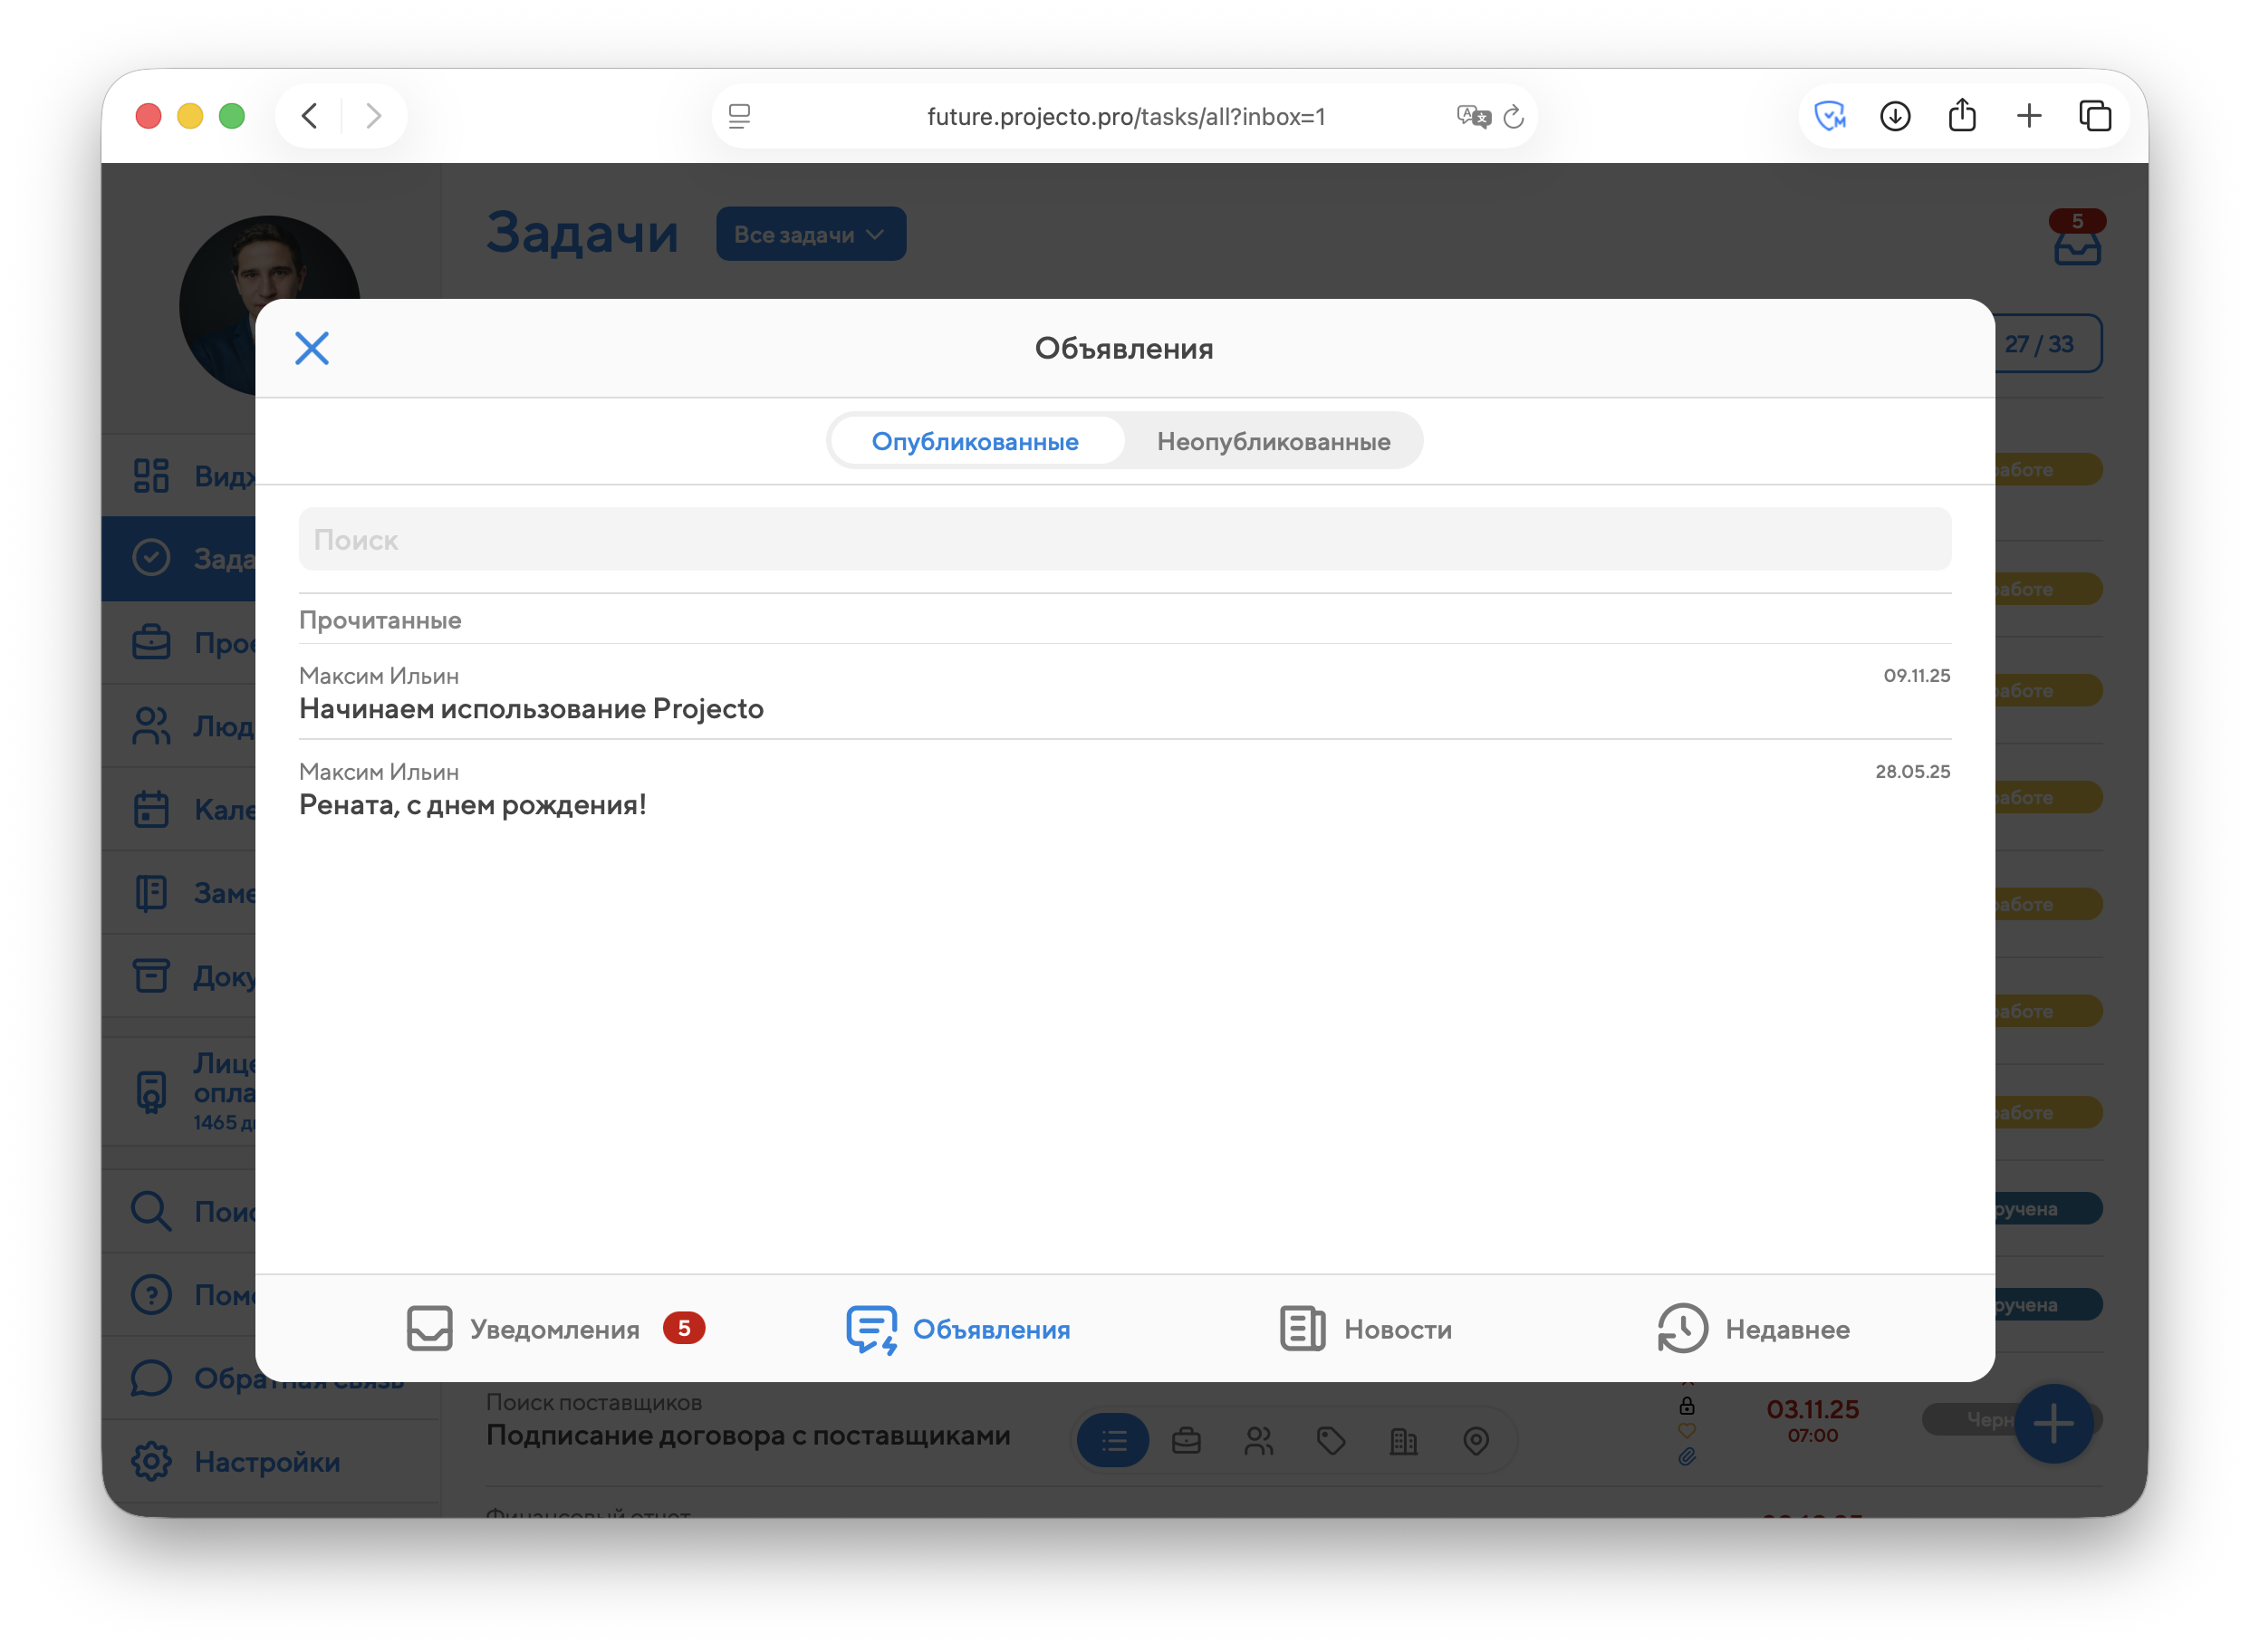
Task: Reload the page
Action: coord(1514,116)
